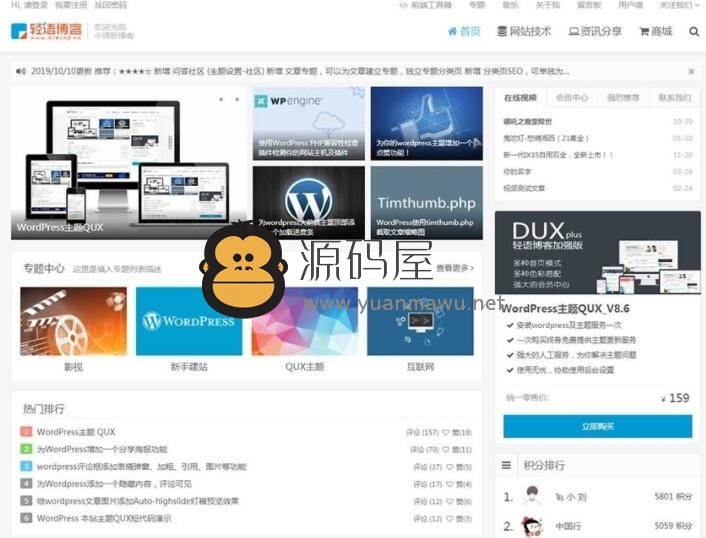The width and height of the screenshot is (706, 538).
Task: Open ranked post 1 WordPress主题 QUX
Action: click(76, 432)
